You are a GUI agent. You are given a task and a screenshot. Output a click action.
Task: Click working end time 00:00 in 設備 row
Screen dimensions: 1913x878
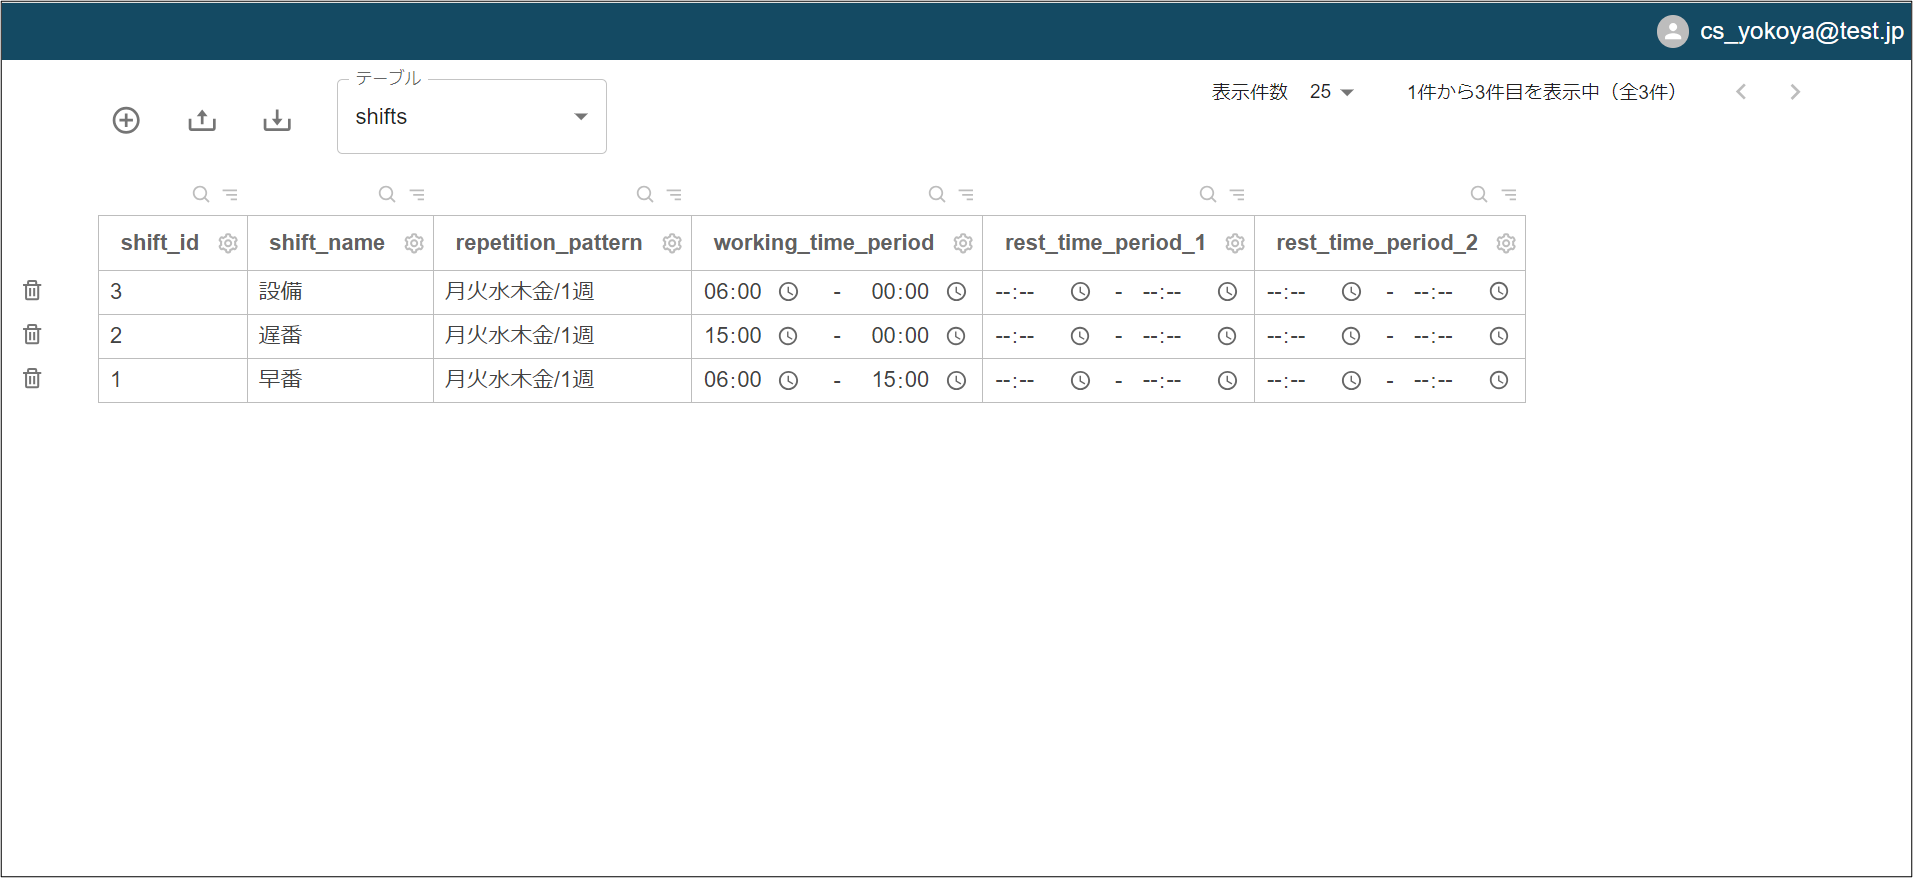[x=900, y=292]
